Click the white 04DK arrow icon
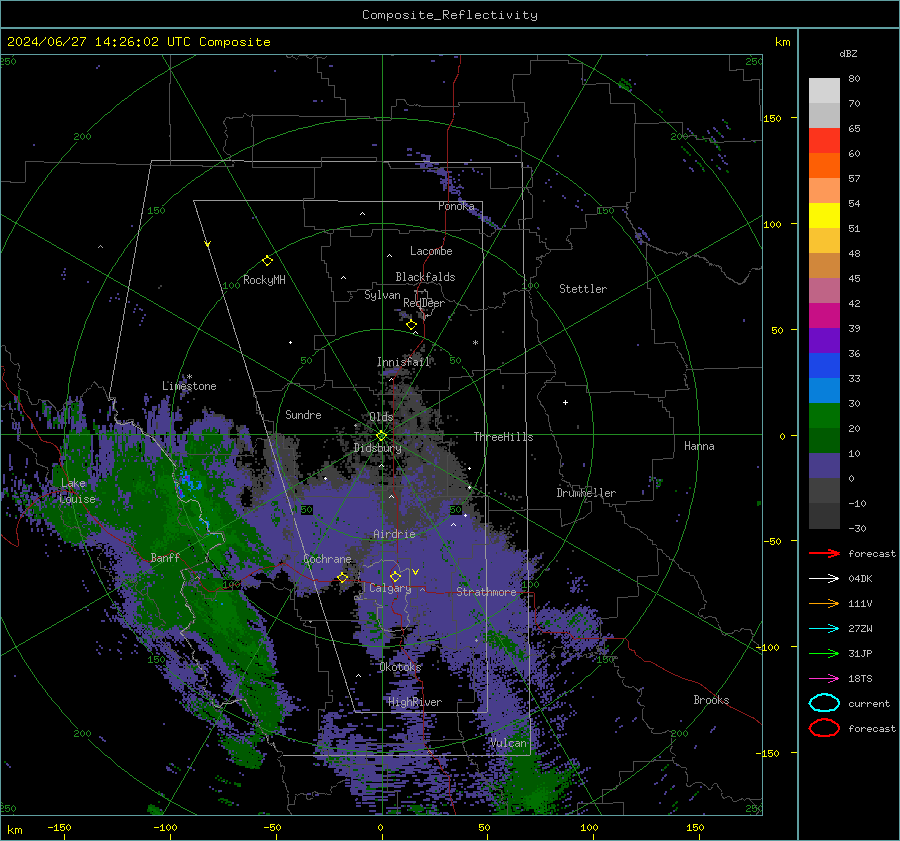 point(824,578)
